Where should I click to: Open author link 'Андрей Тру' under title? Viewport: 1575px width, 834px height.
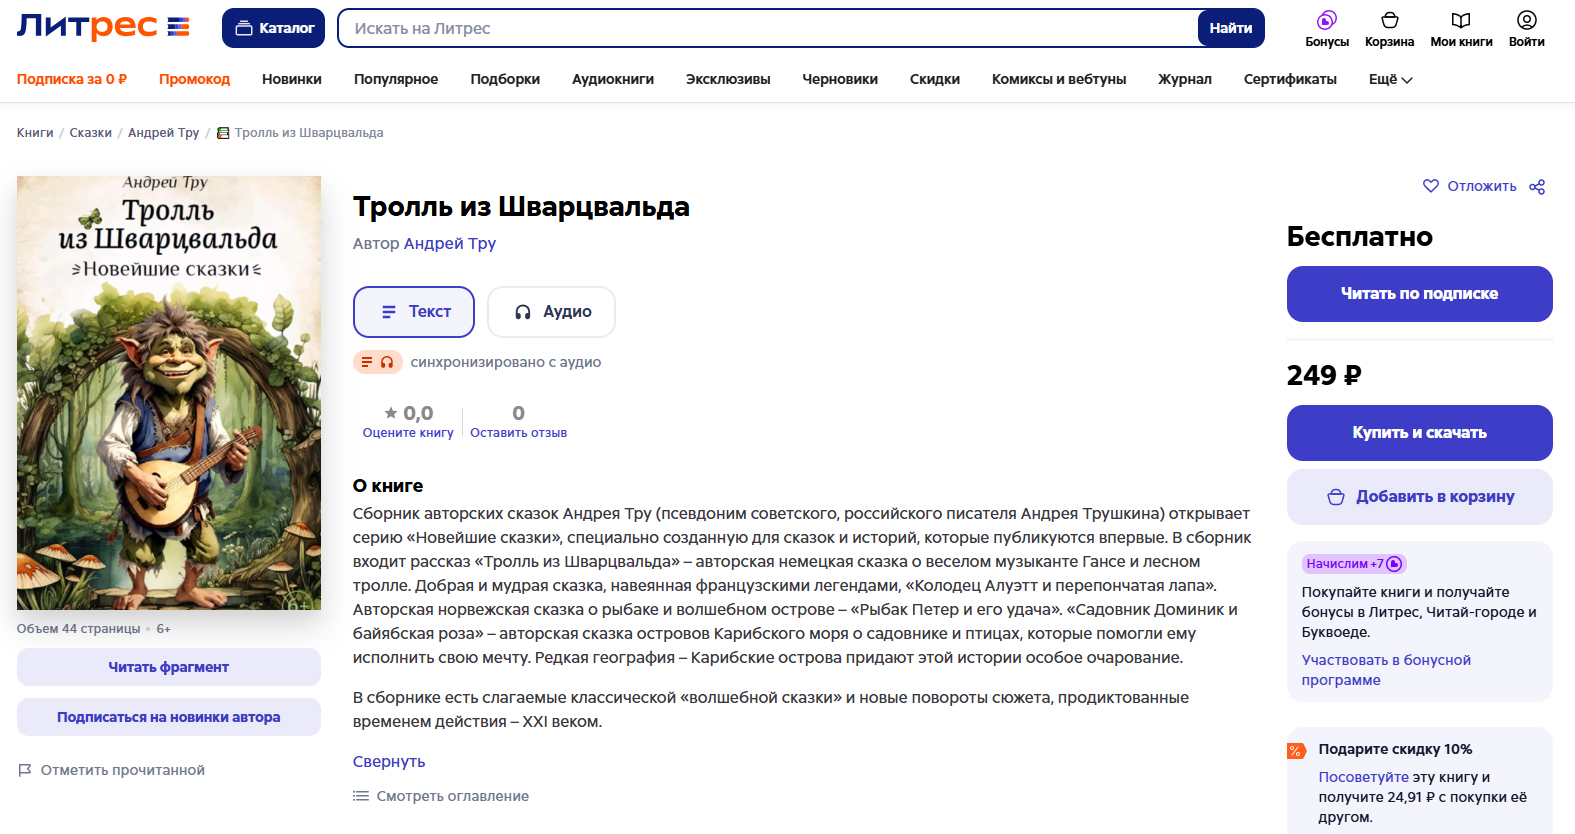(449, 243)
